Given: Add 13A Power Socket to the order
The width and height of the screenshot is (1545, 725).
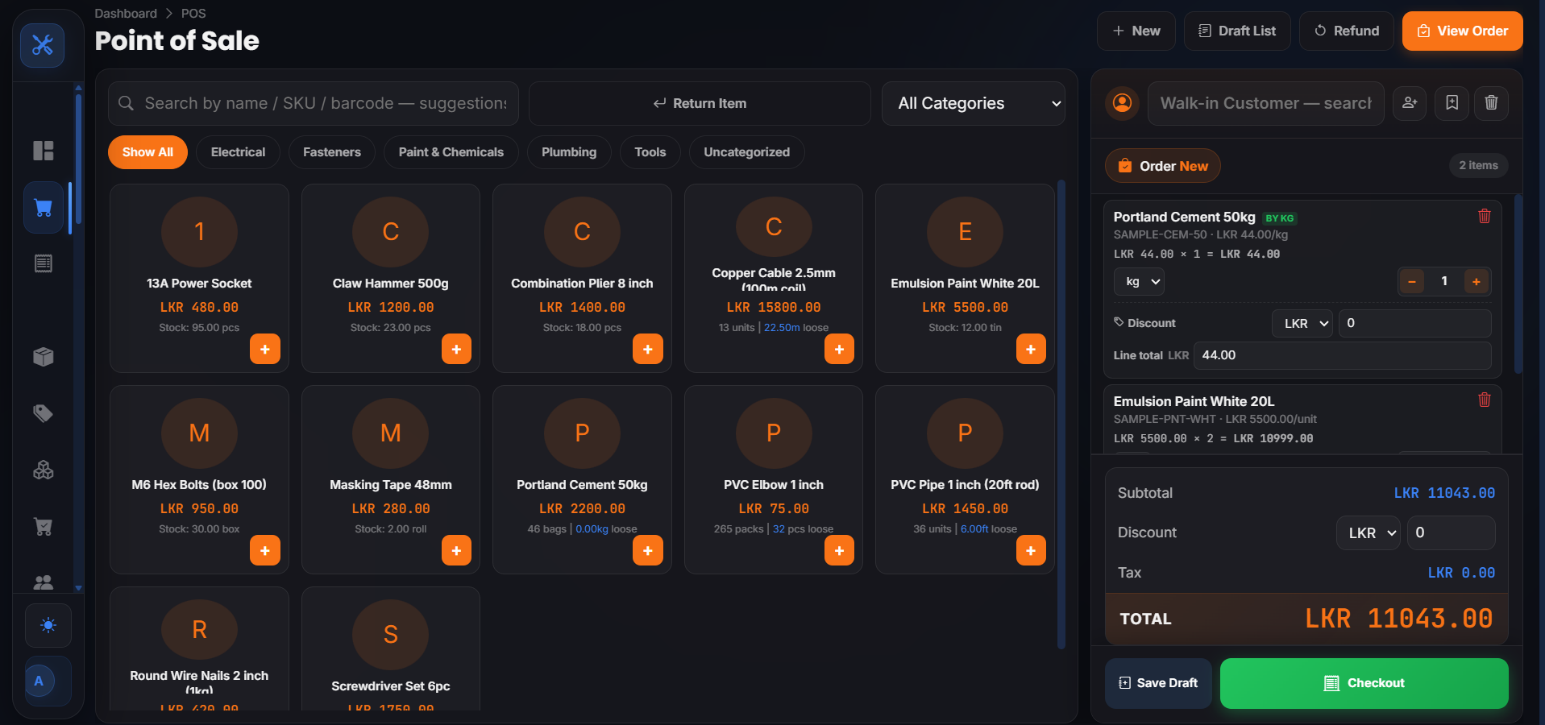Looking at the screenshot, I should tap(265, 349).
